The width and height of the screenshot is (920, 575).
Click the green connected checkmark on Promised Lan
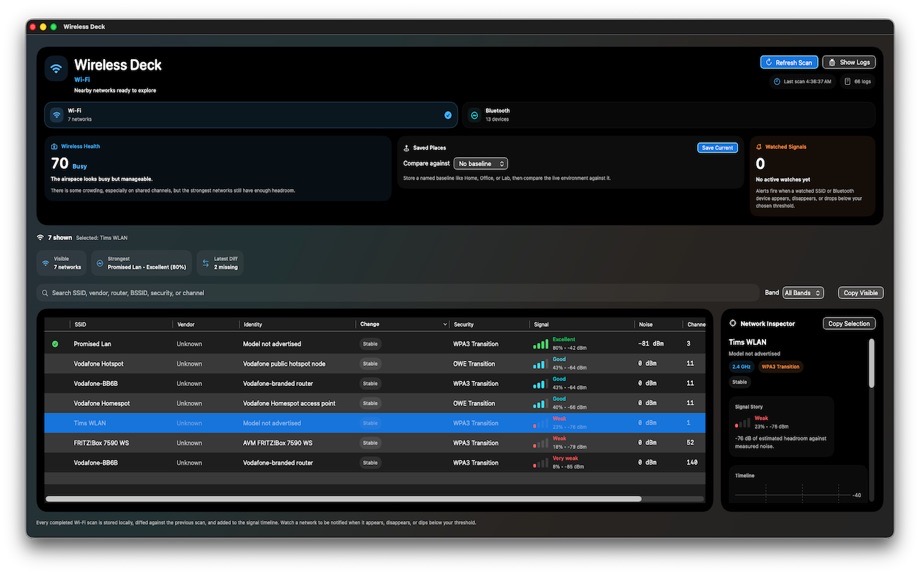coord(55,344)
